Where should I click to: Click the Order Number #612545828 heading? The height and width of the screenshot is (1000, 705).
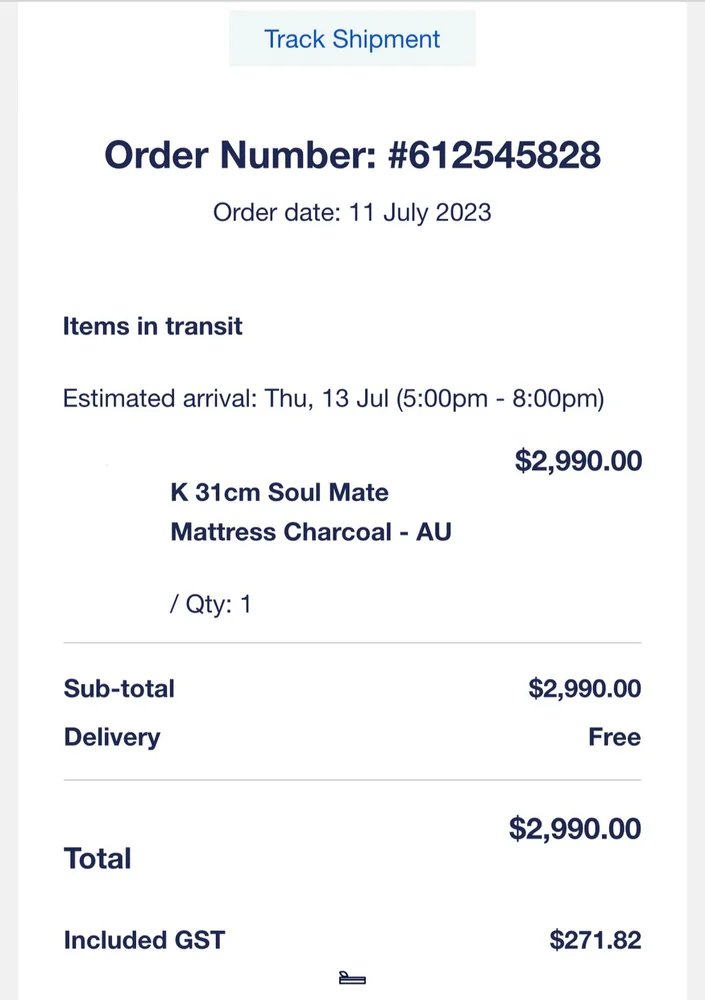(352, 155)
